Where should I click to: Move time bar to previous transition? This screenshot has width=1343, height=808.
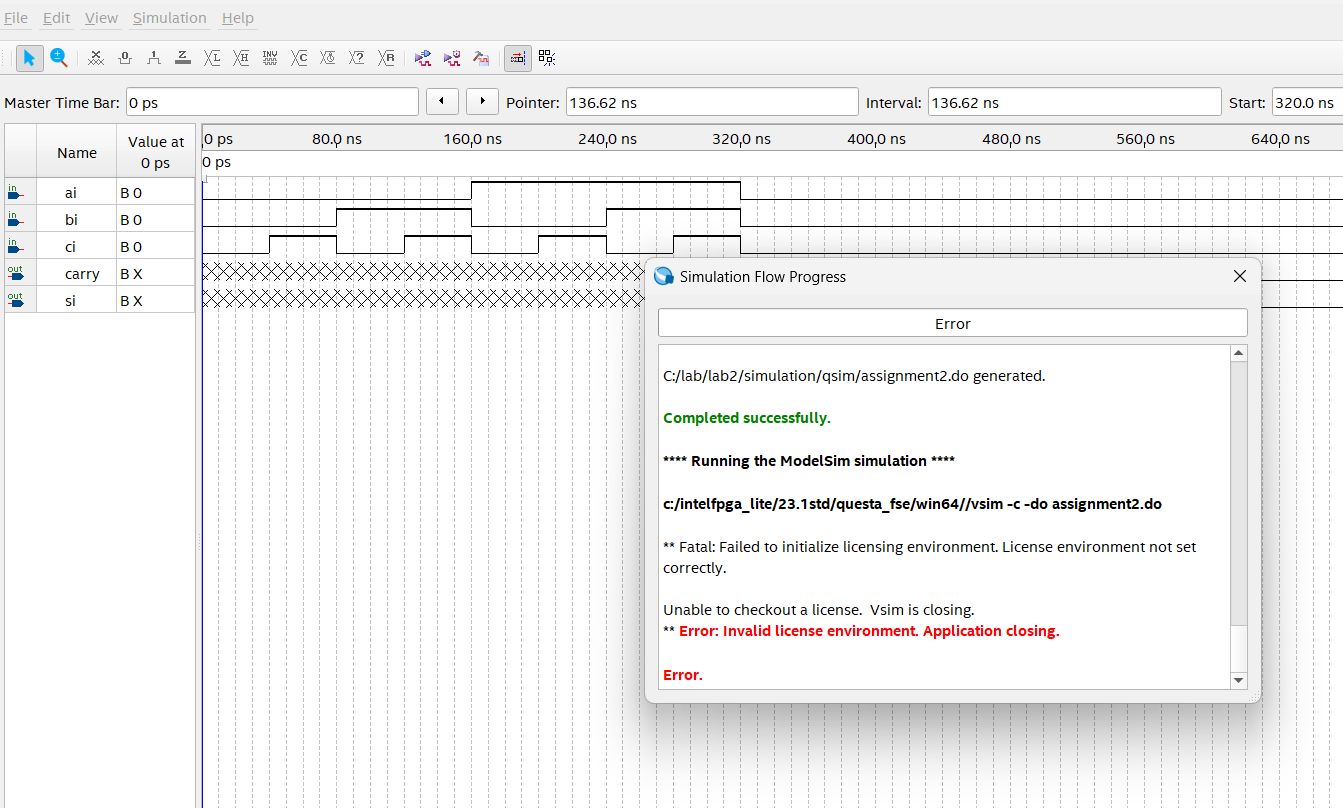coord(442,102)
